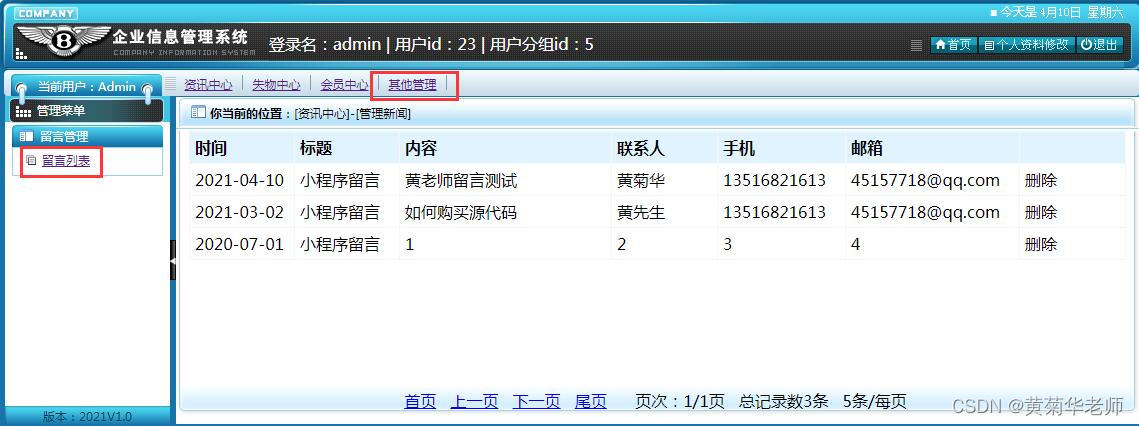Click the 登录名：admin header text
The height and width of the screenshot is (426, 1139).
coord(325,44)
